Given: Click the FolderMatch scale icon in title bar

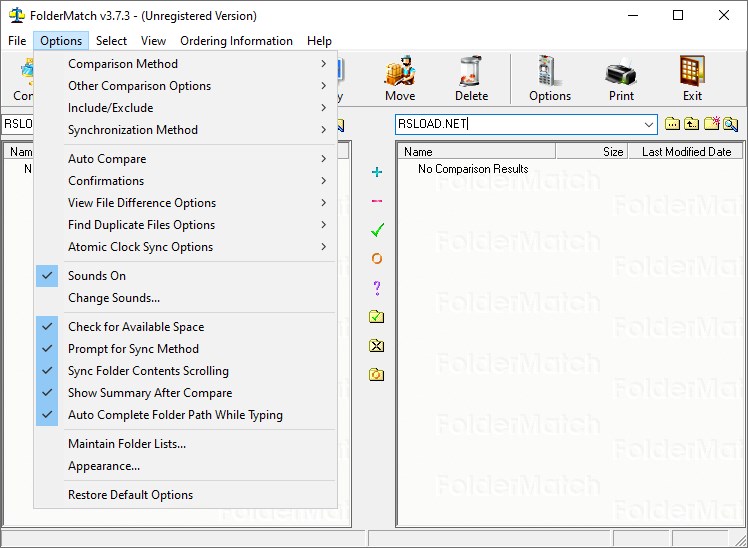Looking at the screenshot, I should point(17,15).
